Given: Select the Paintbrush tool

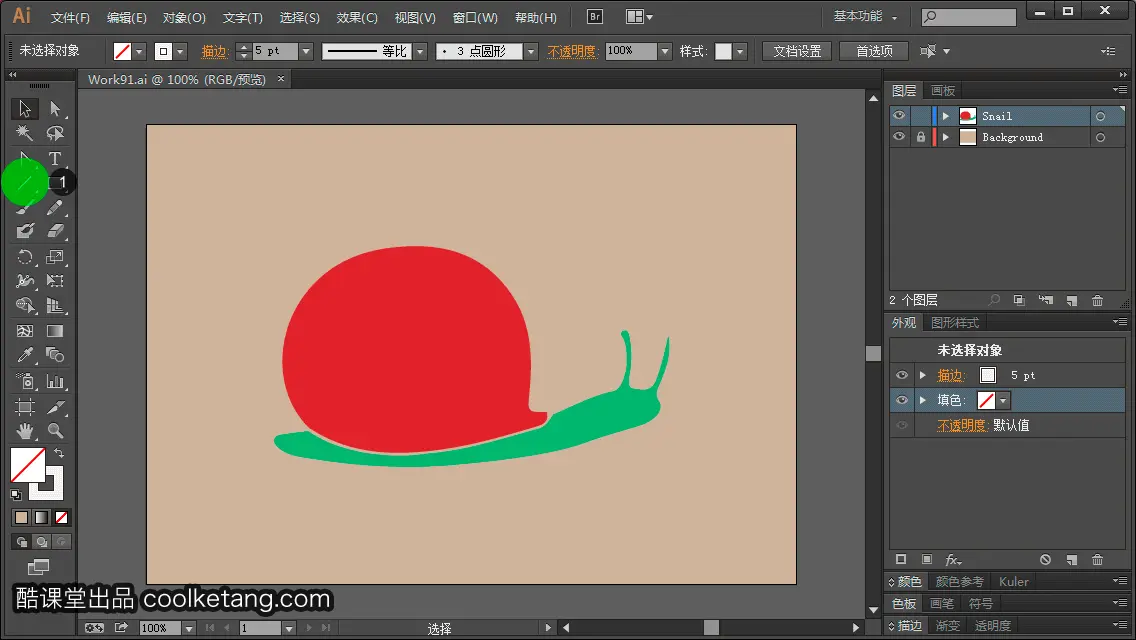Looking at the screenshot, I should [25, 208].
